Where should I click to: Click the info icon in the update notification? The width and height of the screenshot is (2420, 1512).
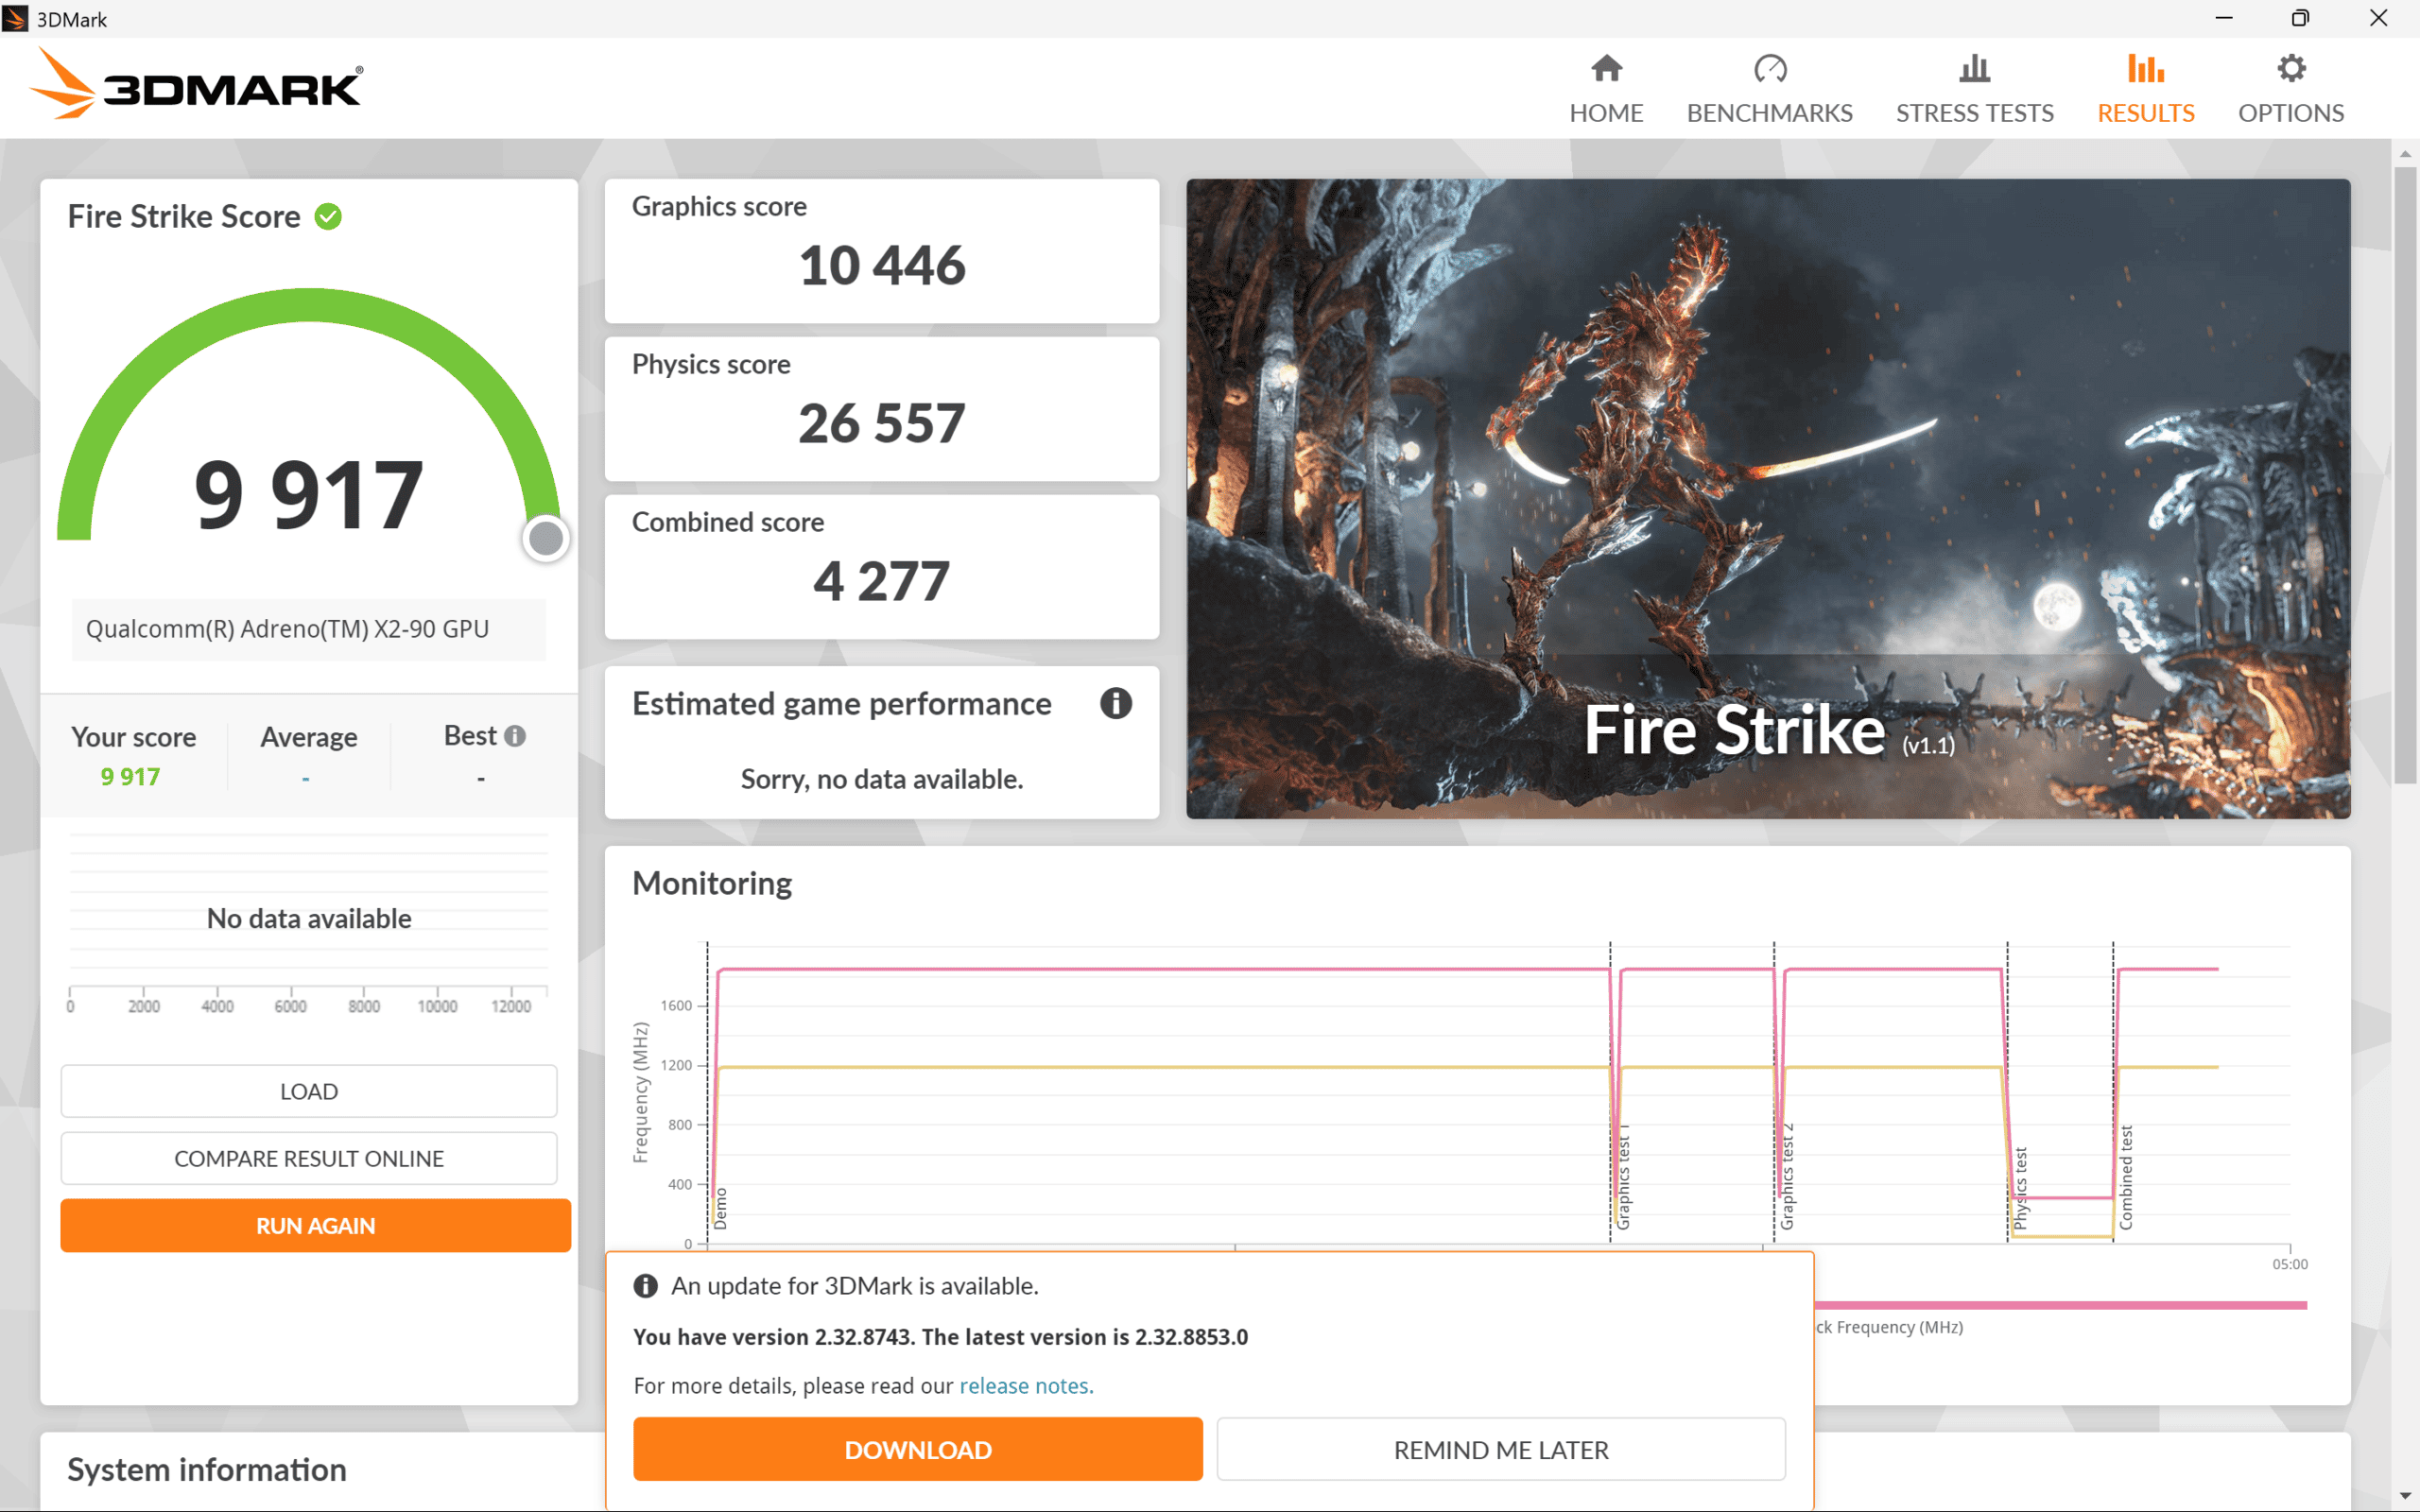(x=646, y=1286)
